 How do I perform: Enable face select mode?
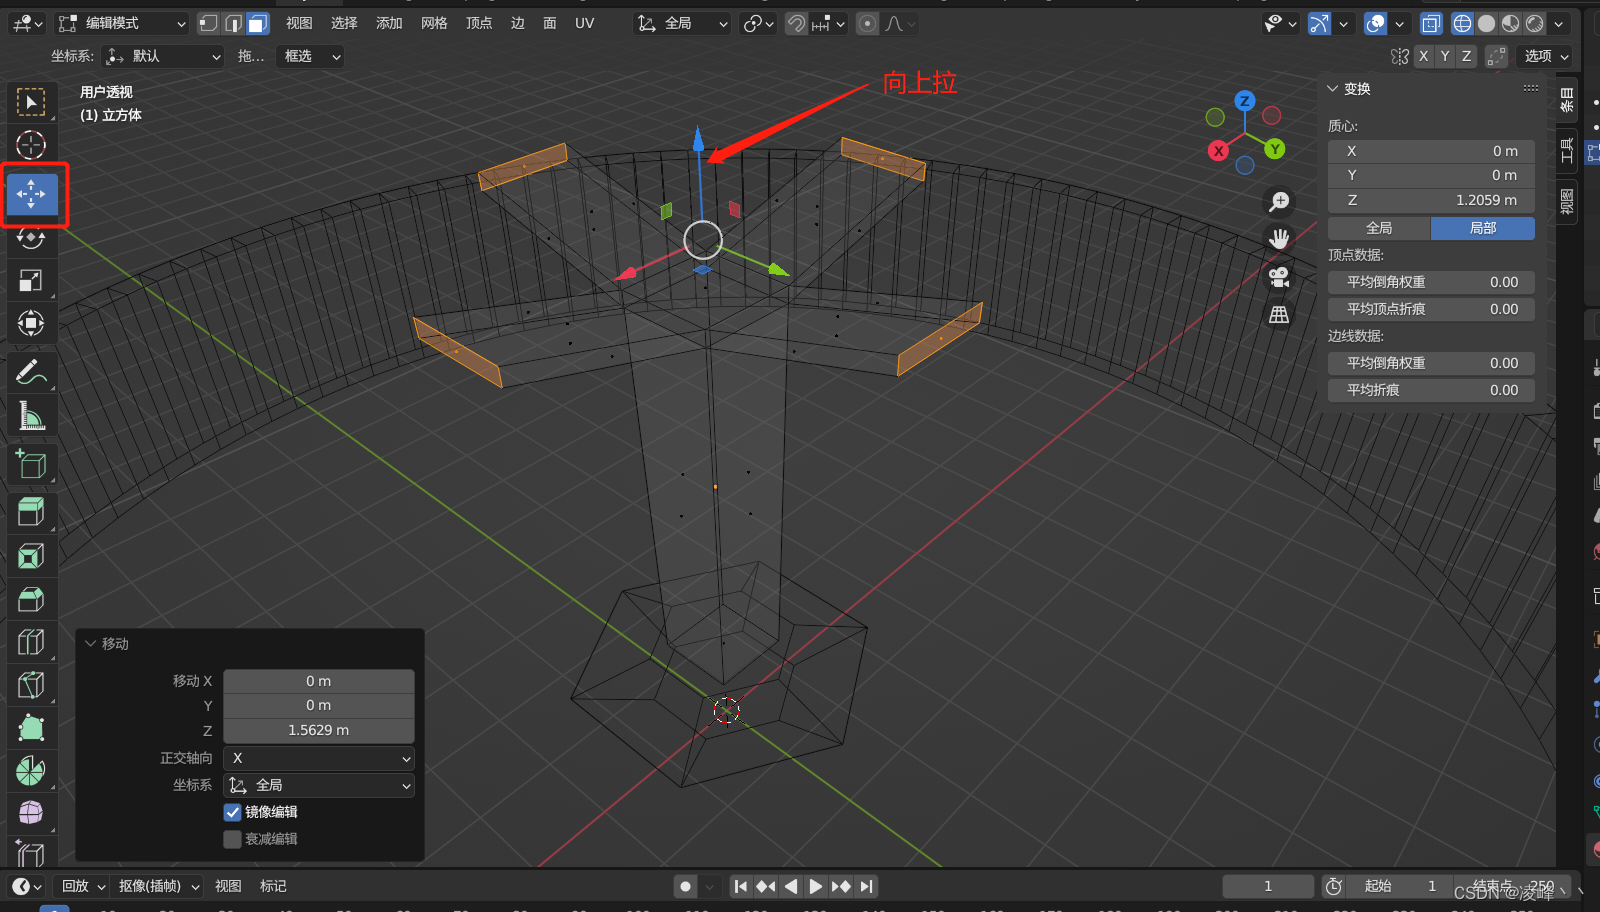258,23
